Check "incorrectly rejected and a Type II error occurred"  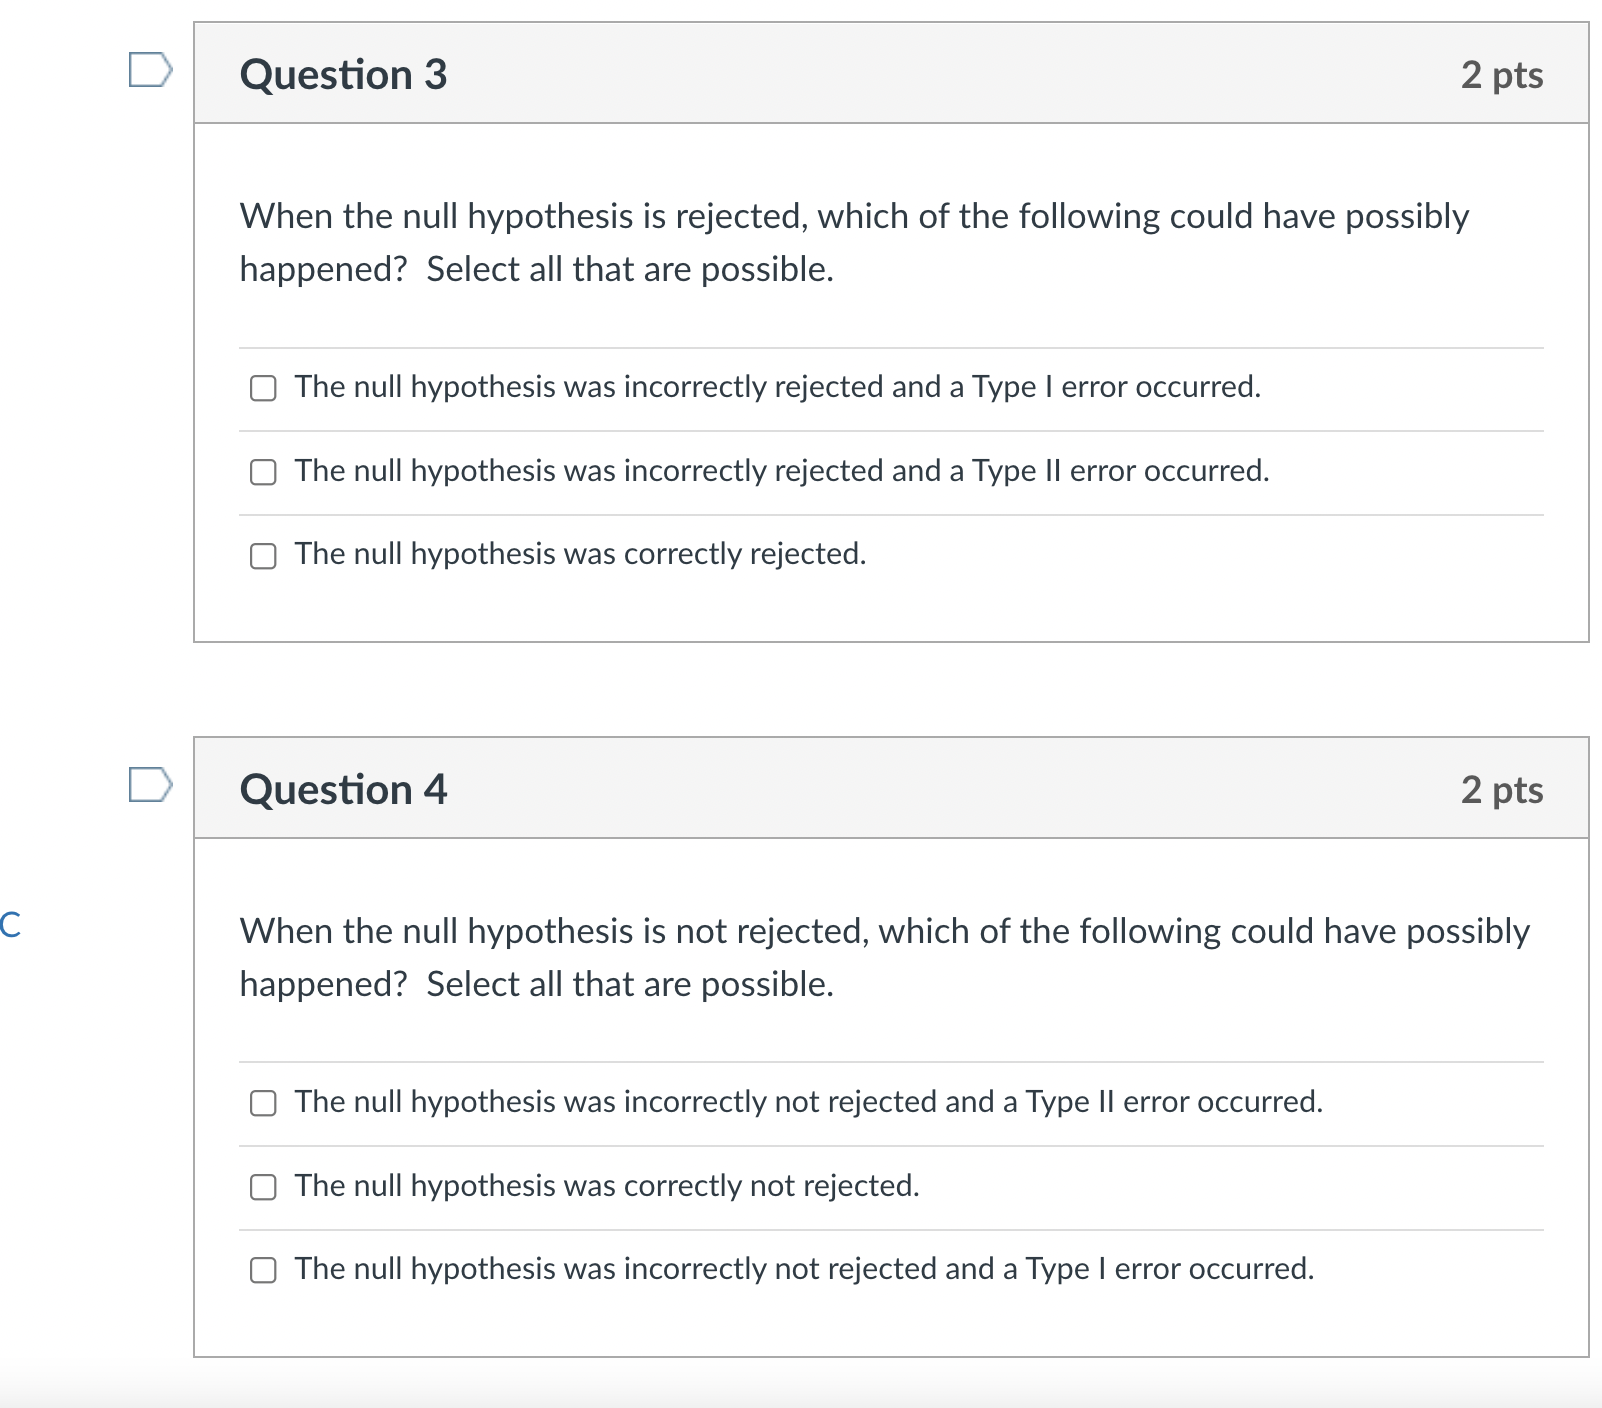click(262, 471)
